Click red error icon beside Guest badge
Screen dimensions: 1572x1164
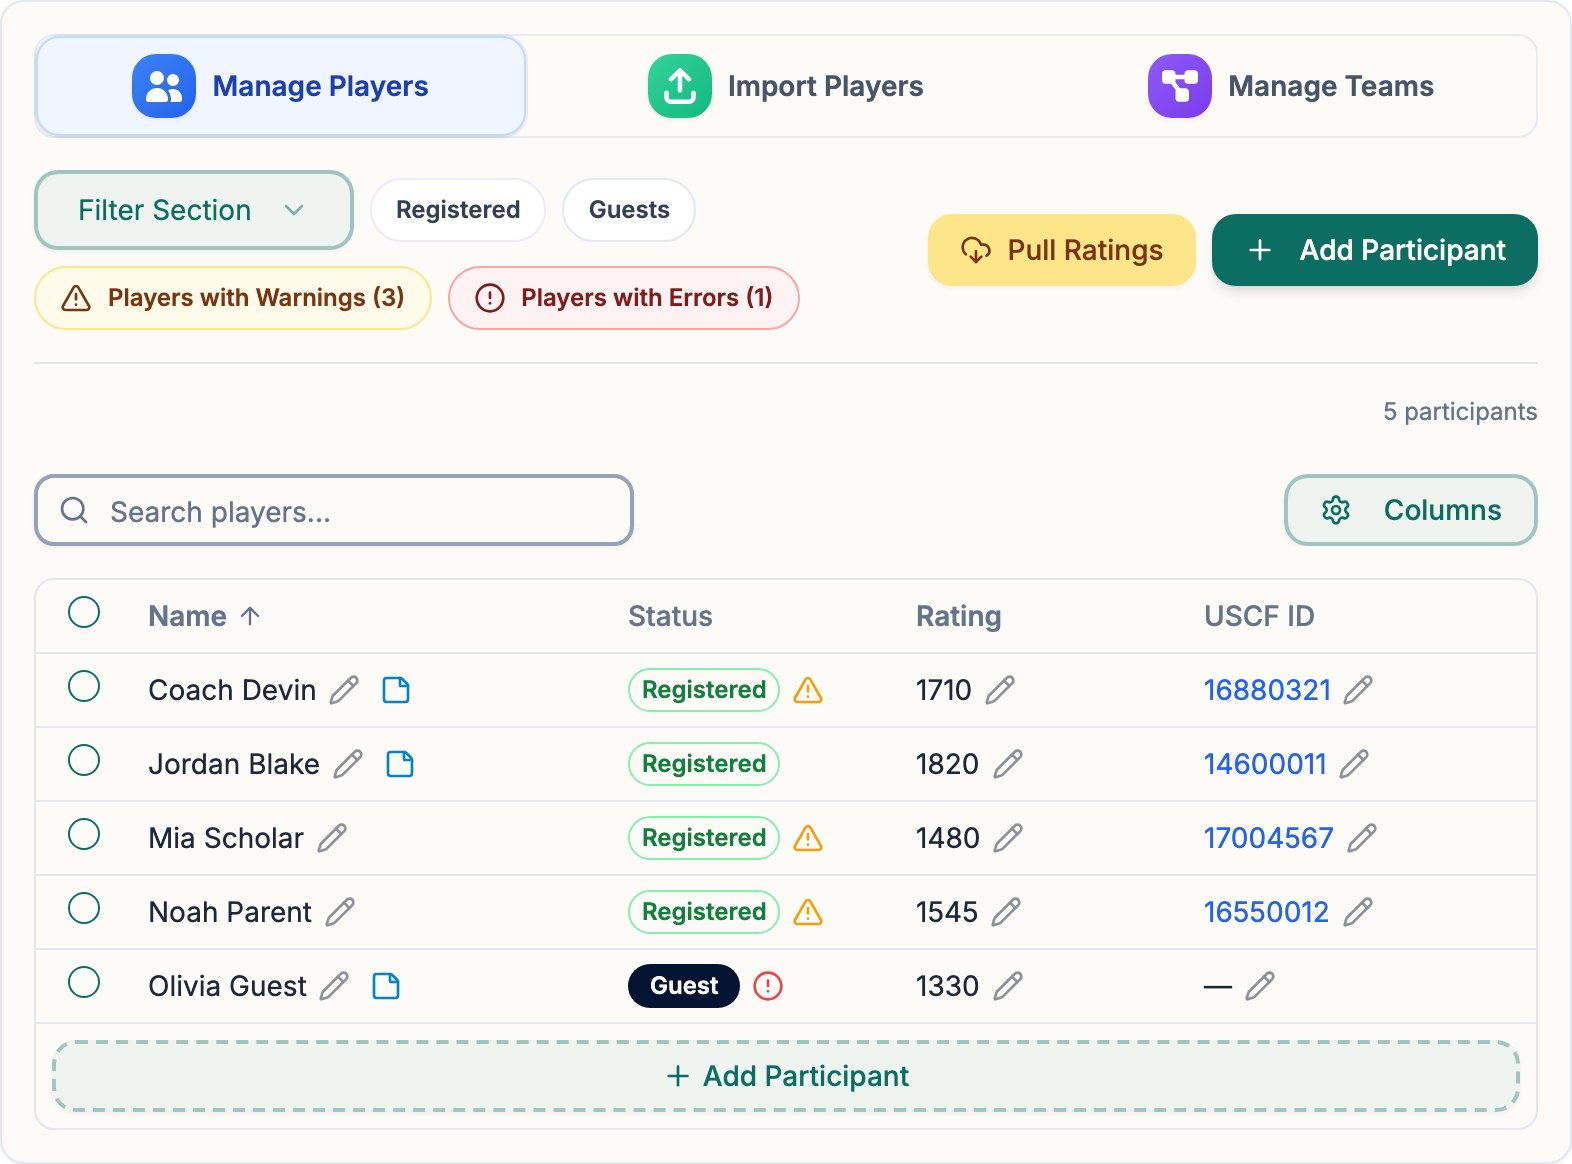(768, 986)
